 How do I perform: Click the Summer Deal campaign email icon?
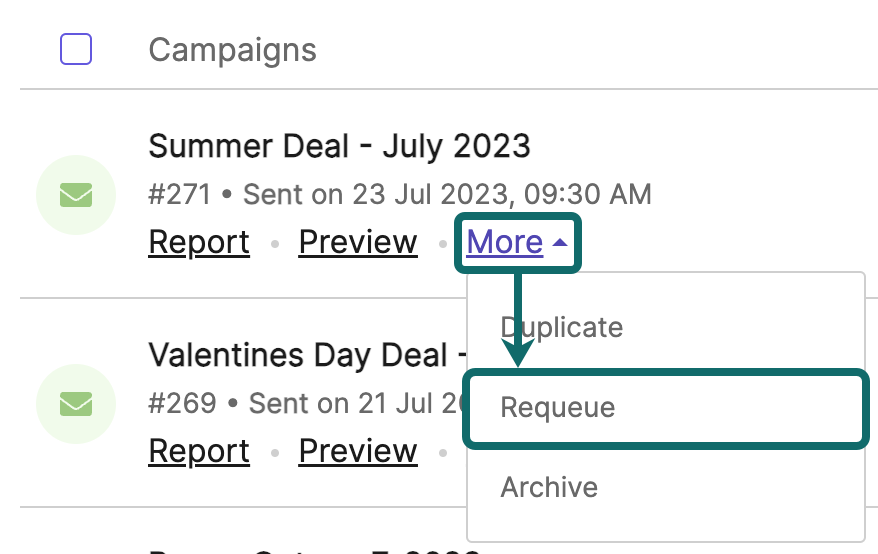coord(76,195)
